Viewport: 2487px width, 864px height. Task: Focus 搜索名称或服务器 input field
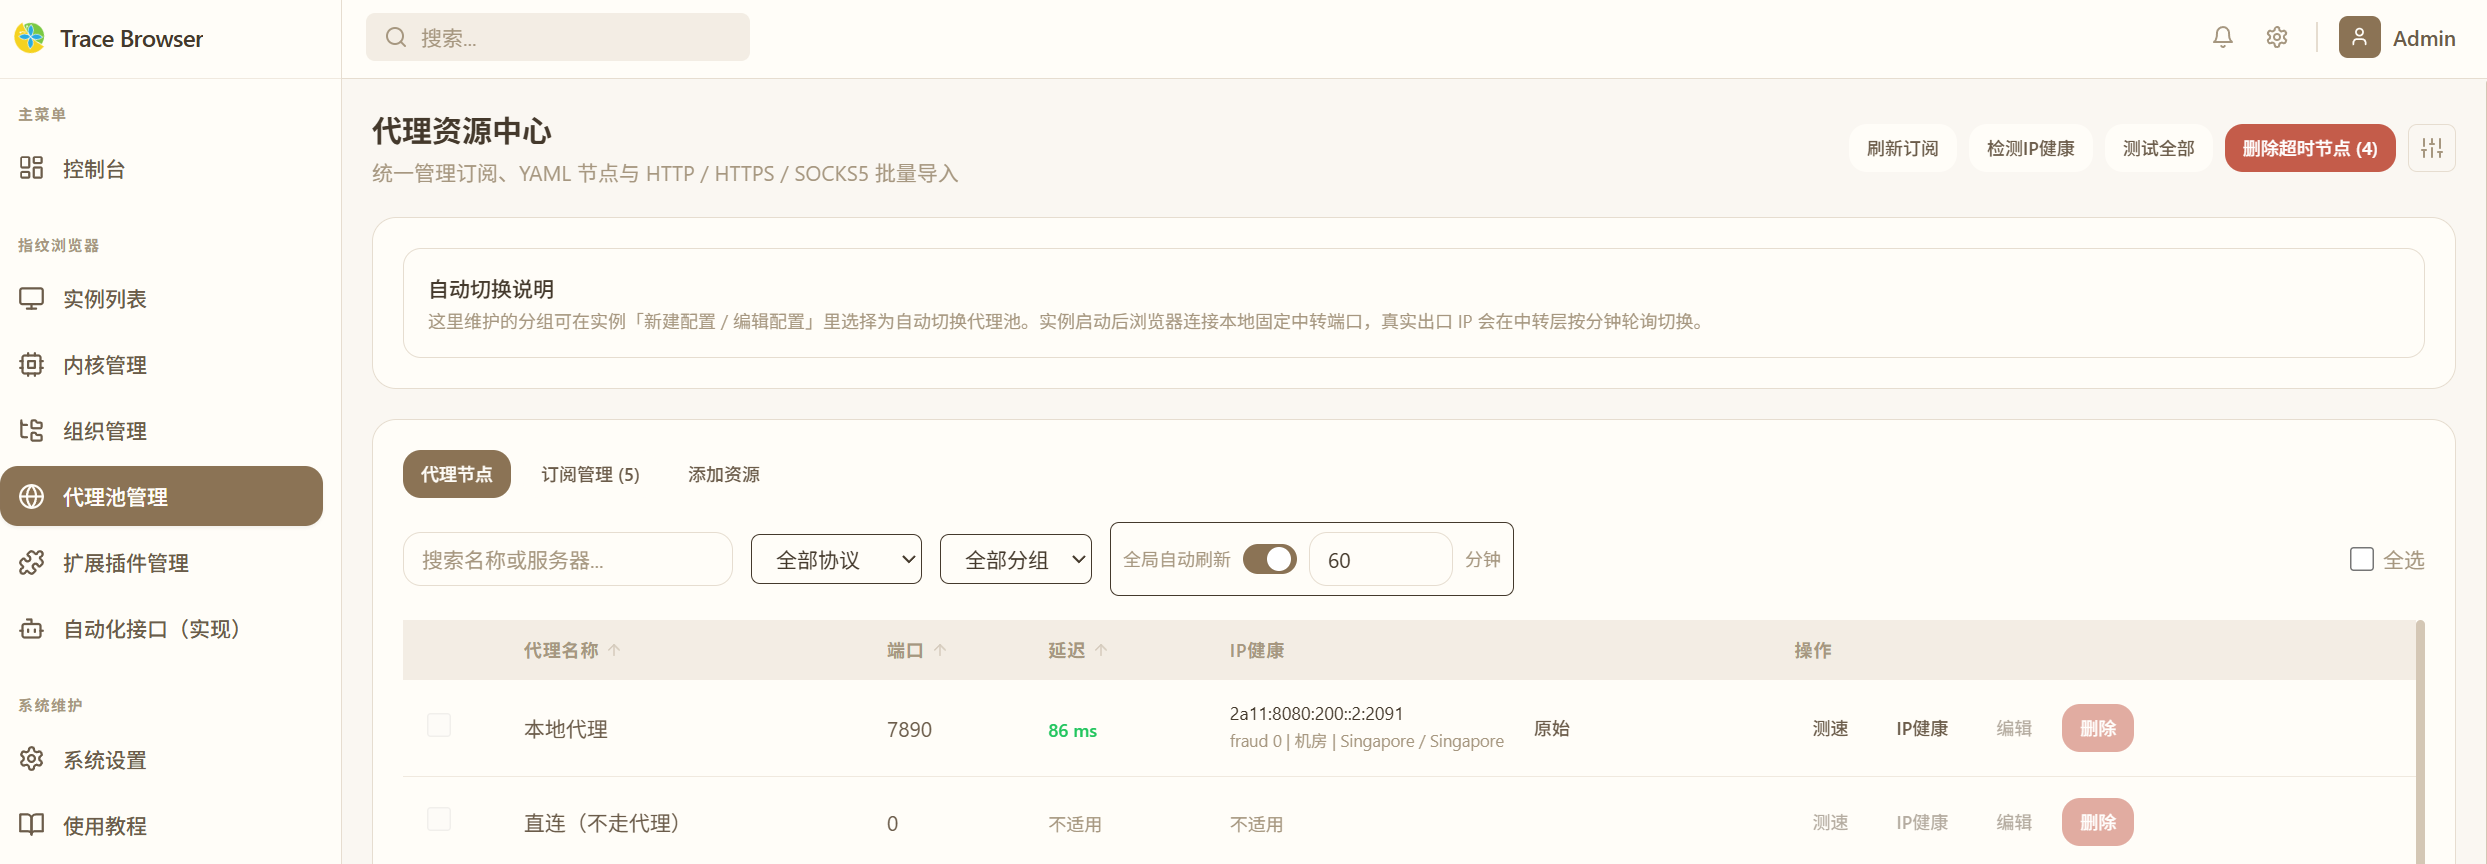tap(567, 559)
